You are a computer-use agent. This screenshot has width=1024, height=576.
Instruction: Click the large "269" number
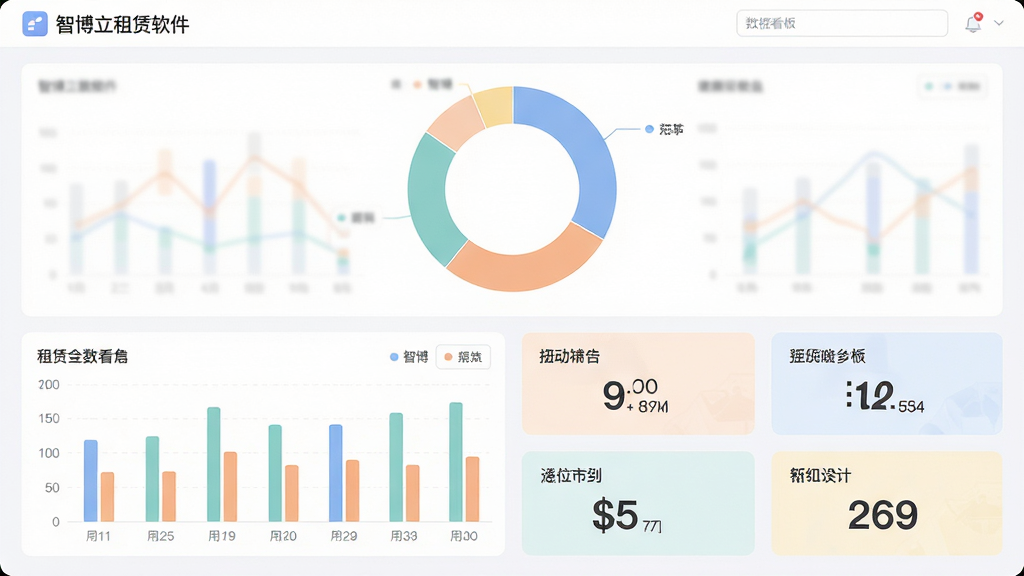[883, 515]
